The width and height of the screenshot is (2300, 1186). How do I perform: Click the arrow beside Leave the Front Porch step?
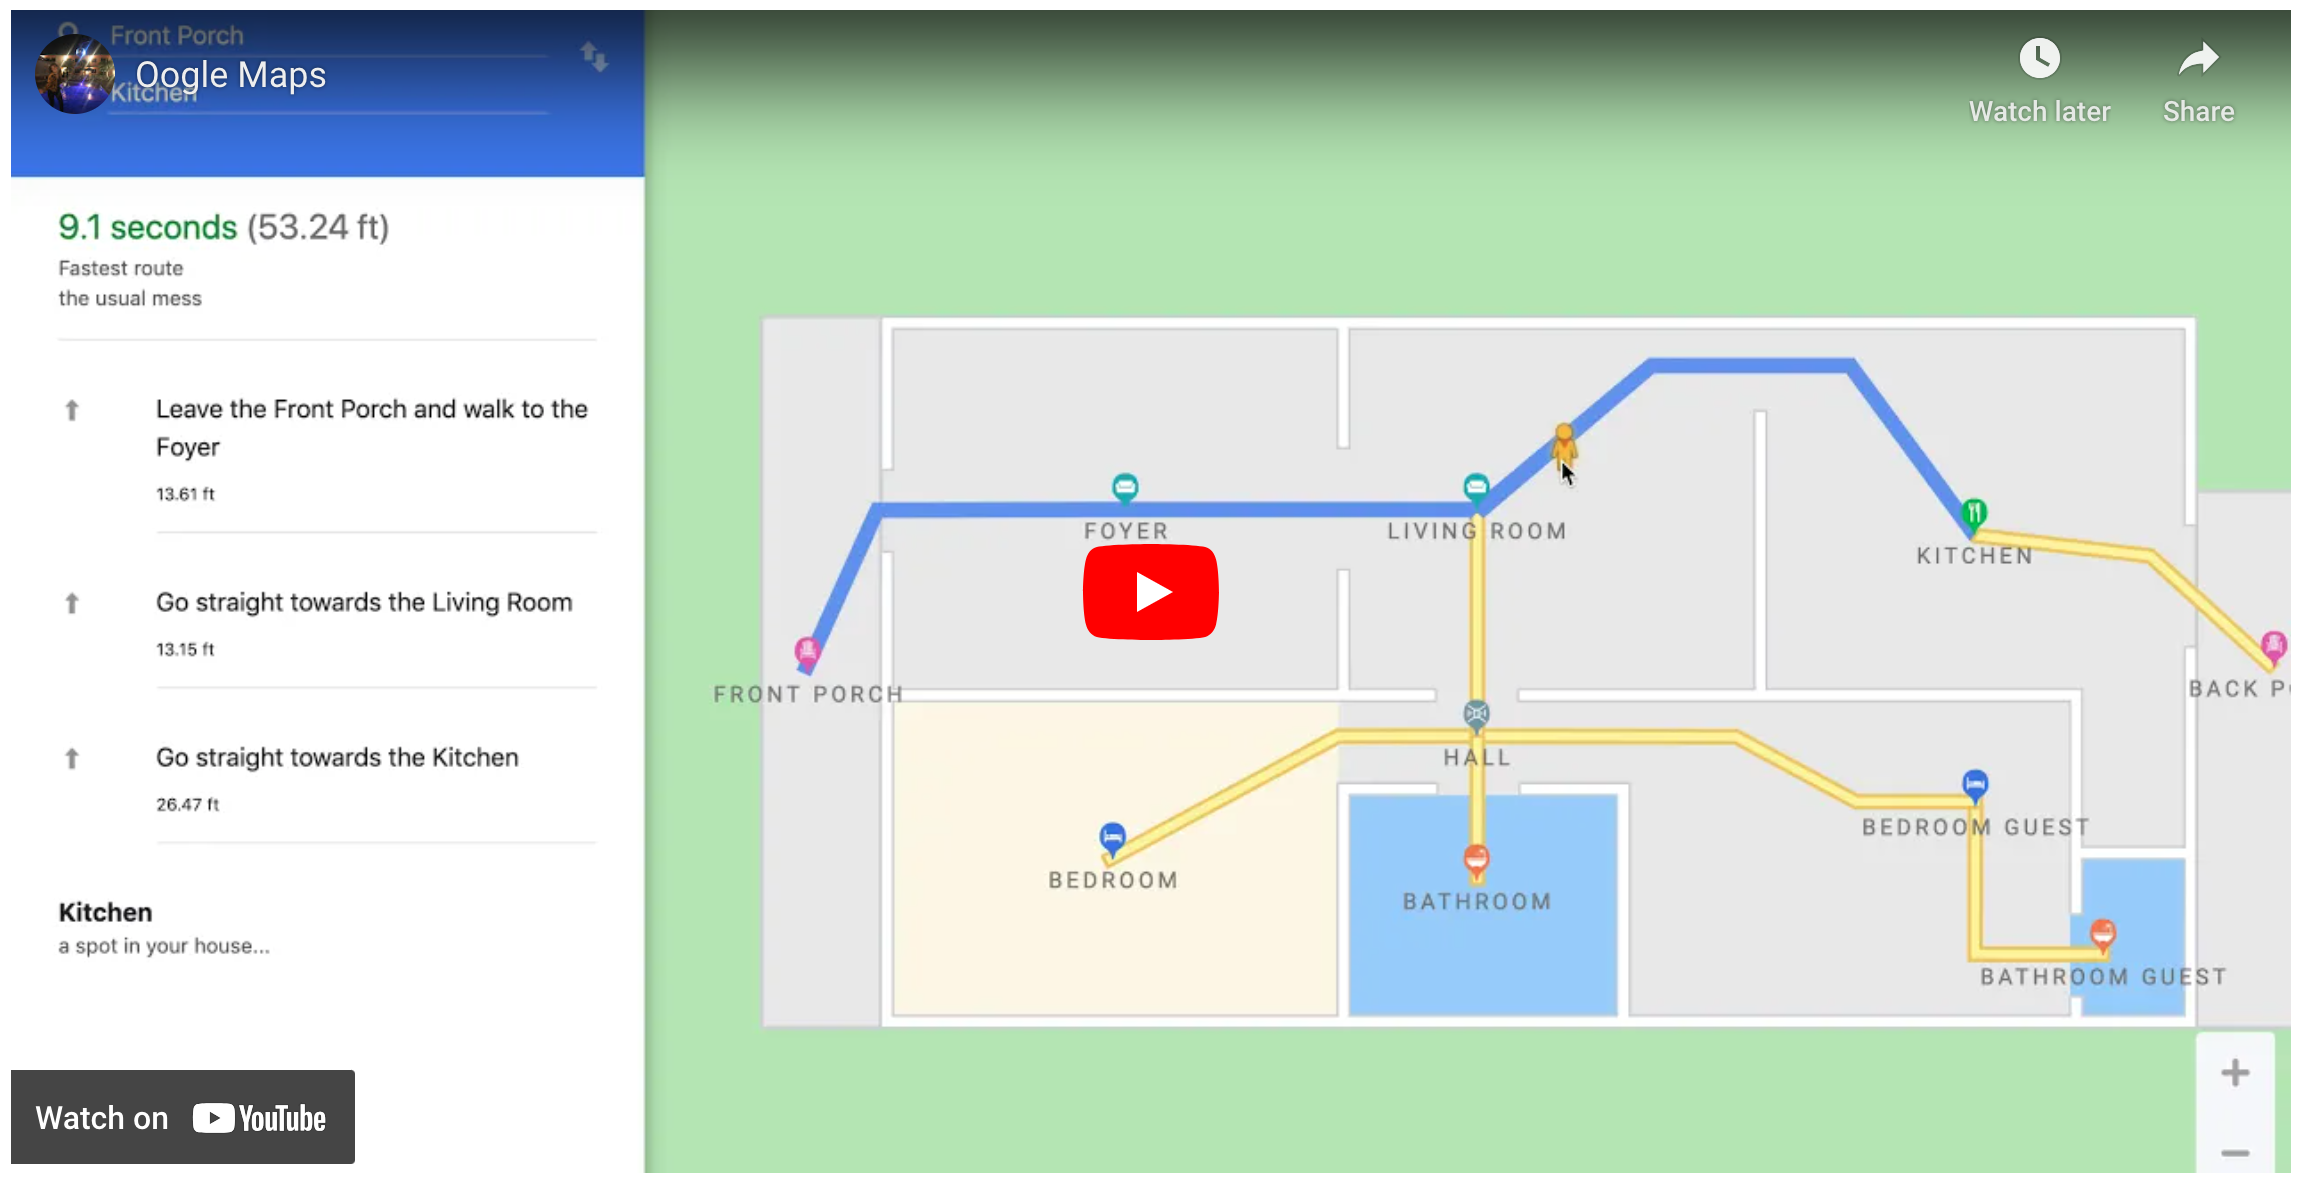(72, 410)
